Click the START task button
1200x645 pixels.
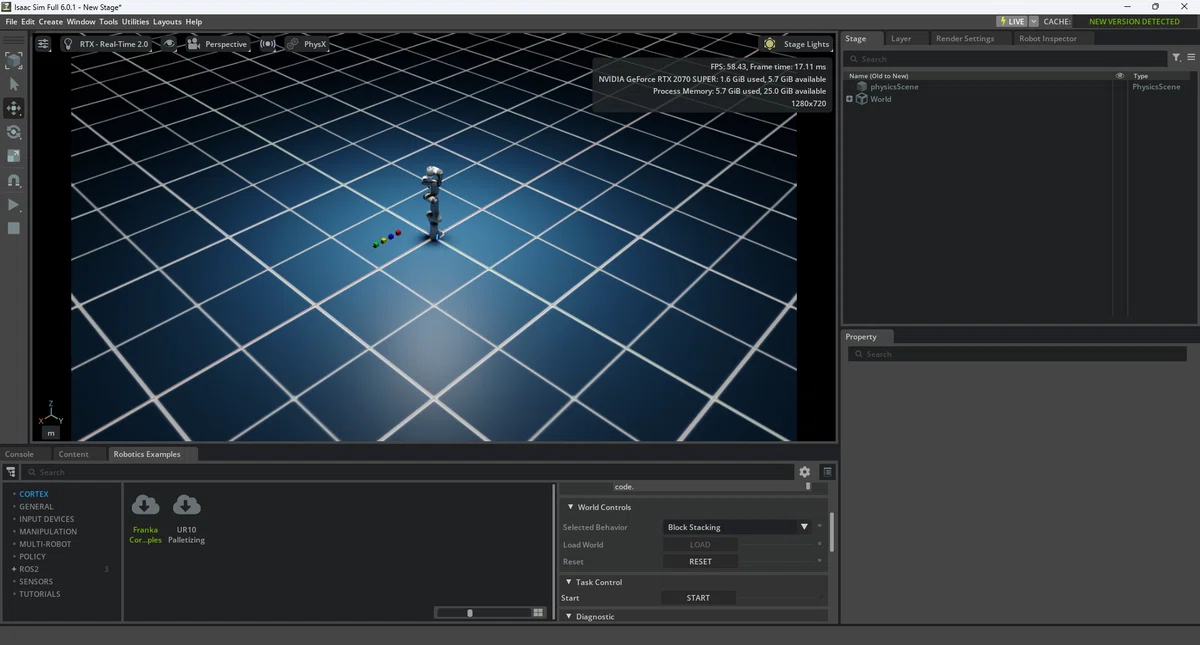(x=698, y=598)
